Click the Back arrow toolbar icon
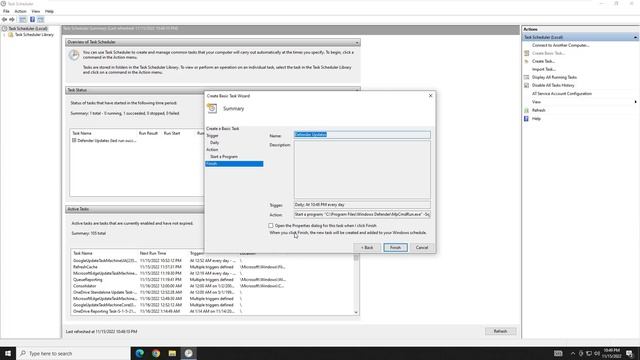The width and height of the screenshot is (640, 360). 4,20
